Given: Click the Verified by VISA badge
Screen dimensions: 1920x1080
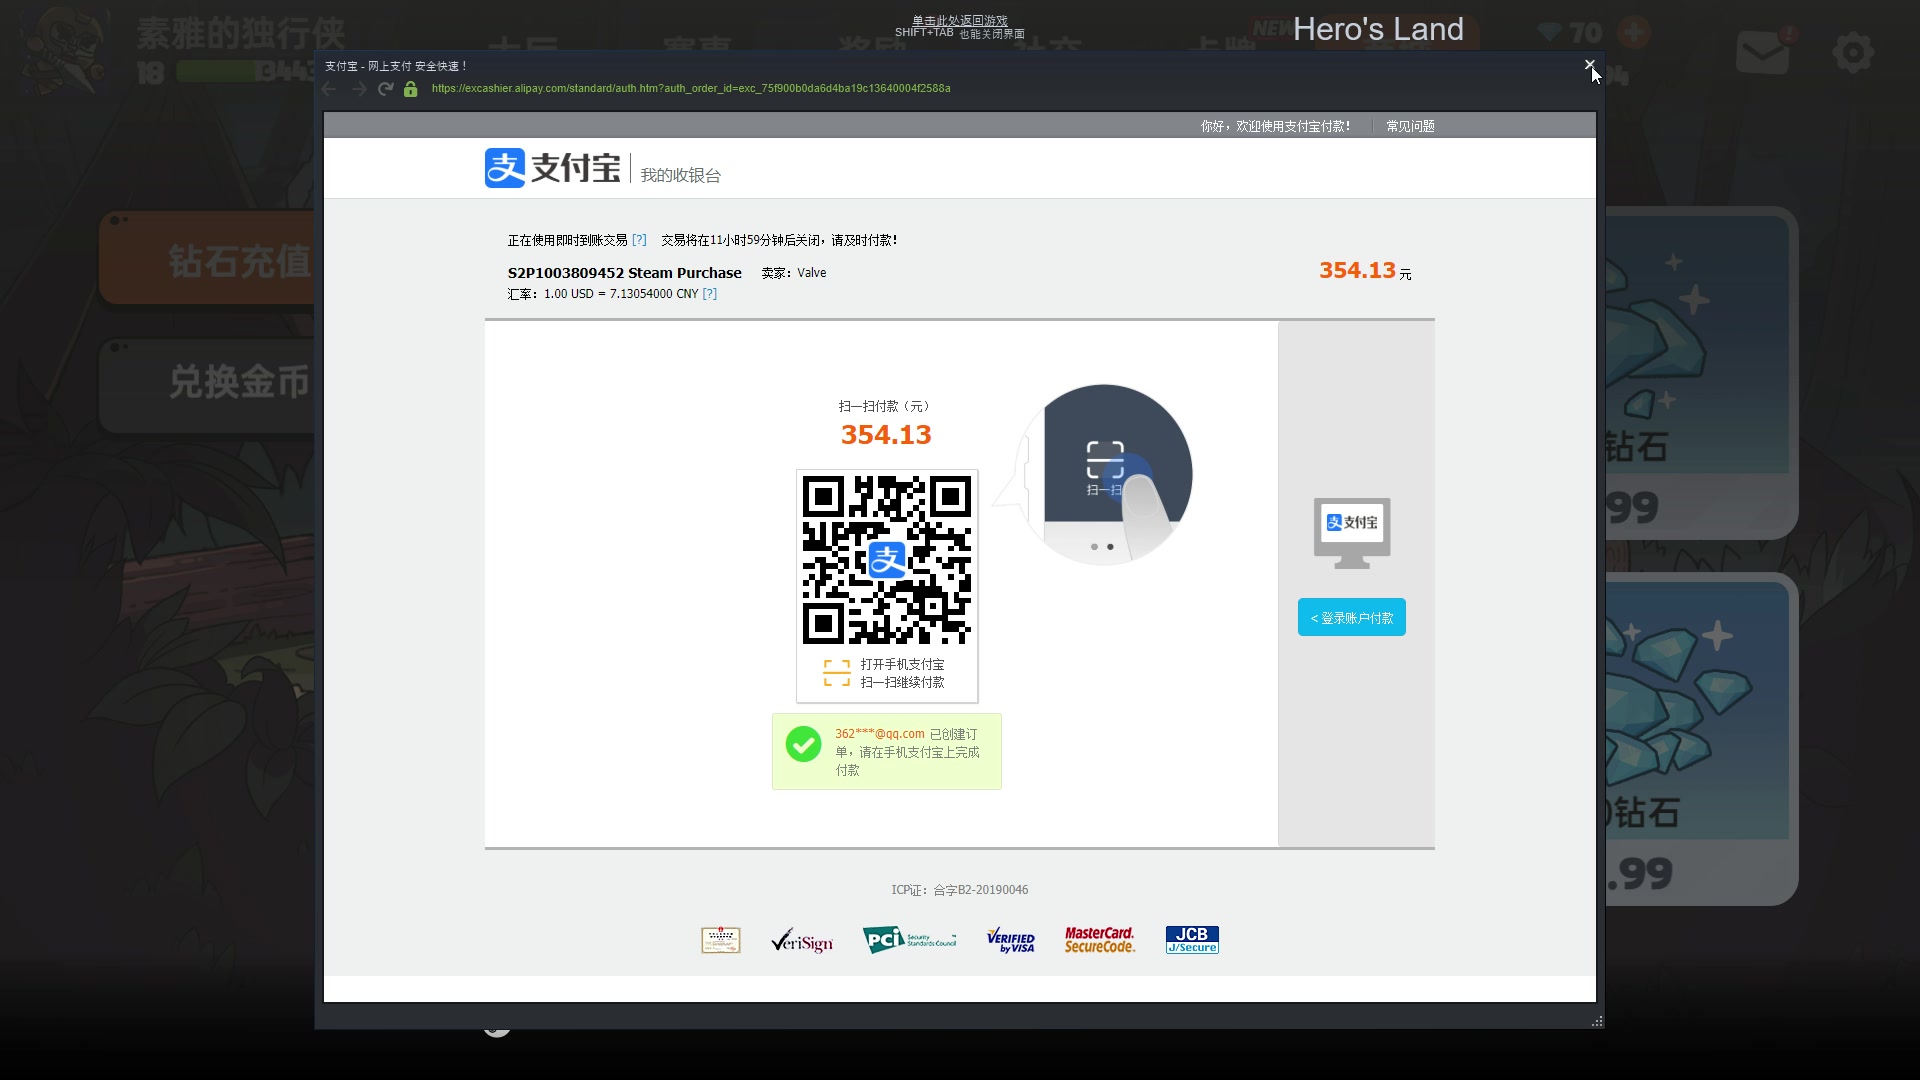Looking at the screenshot, I should [x=1010, y=940].
